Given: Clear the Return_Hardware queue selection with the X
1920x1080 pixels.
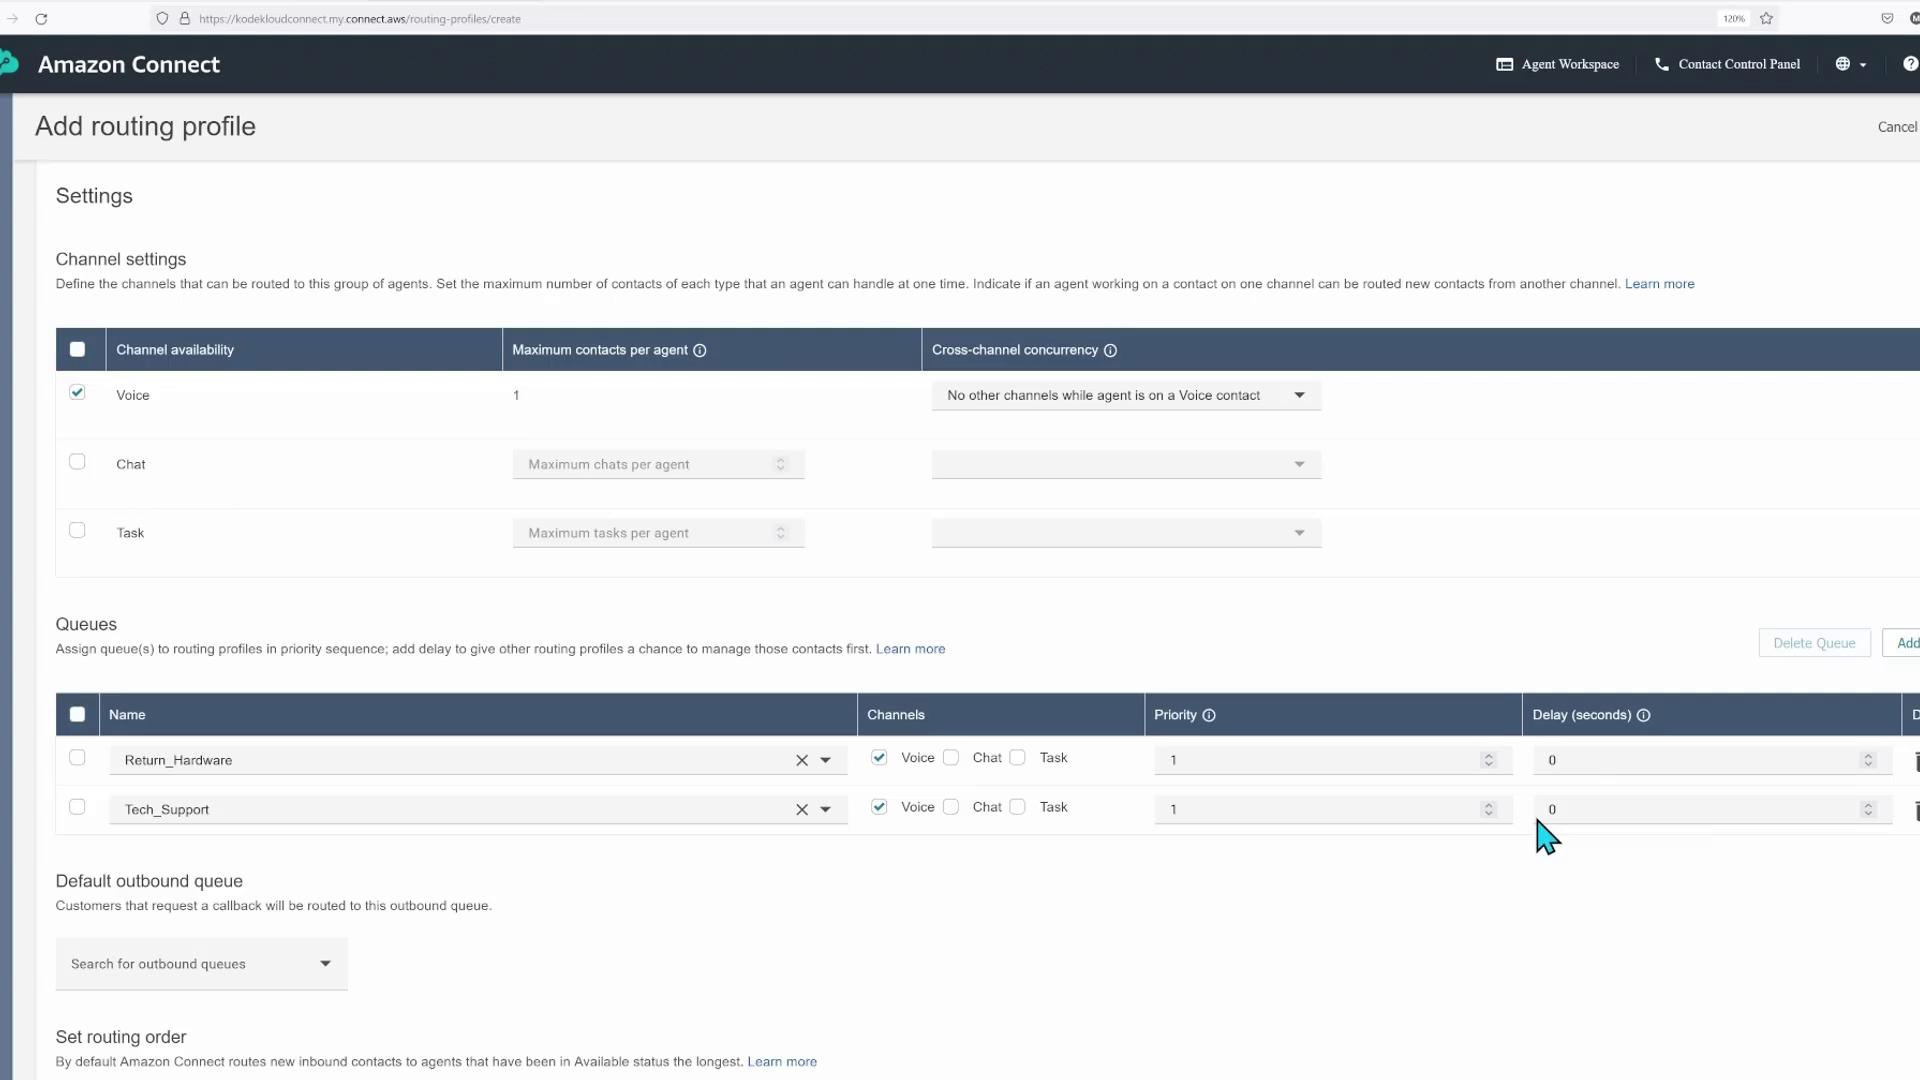Looking at the screenshot, I should (x=801, y=760).
